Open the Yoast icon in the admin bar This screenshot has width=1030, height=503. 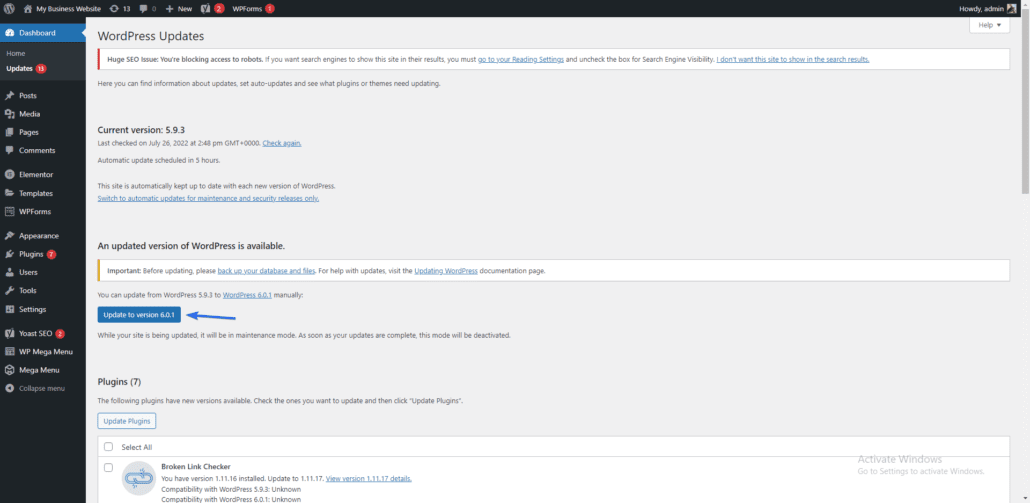pos(205,9)
